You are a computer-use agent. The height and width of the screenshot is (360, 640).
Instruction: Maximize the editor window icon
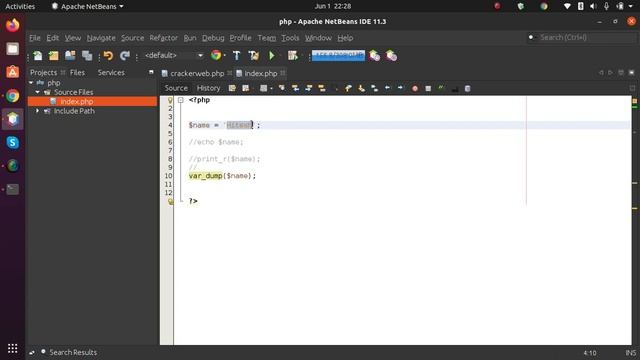point(631,73)
